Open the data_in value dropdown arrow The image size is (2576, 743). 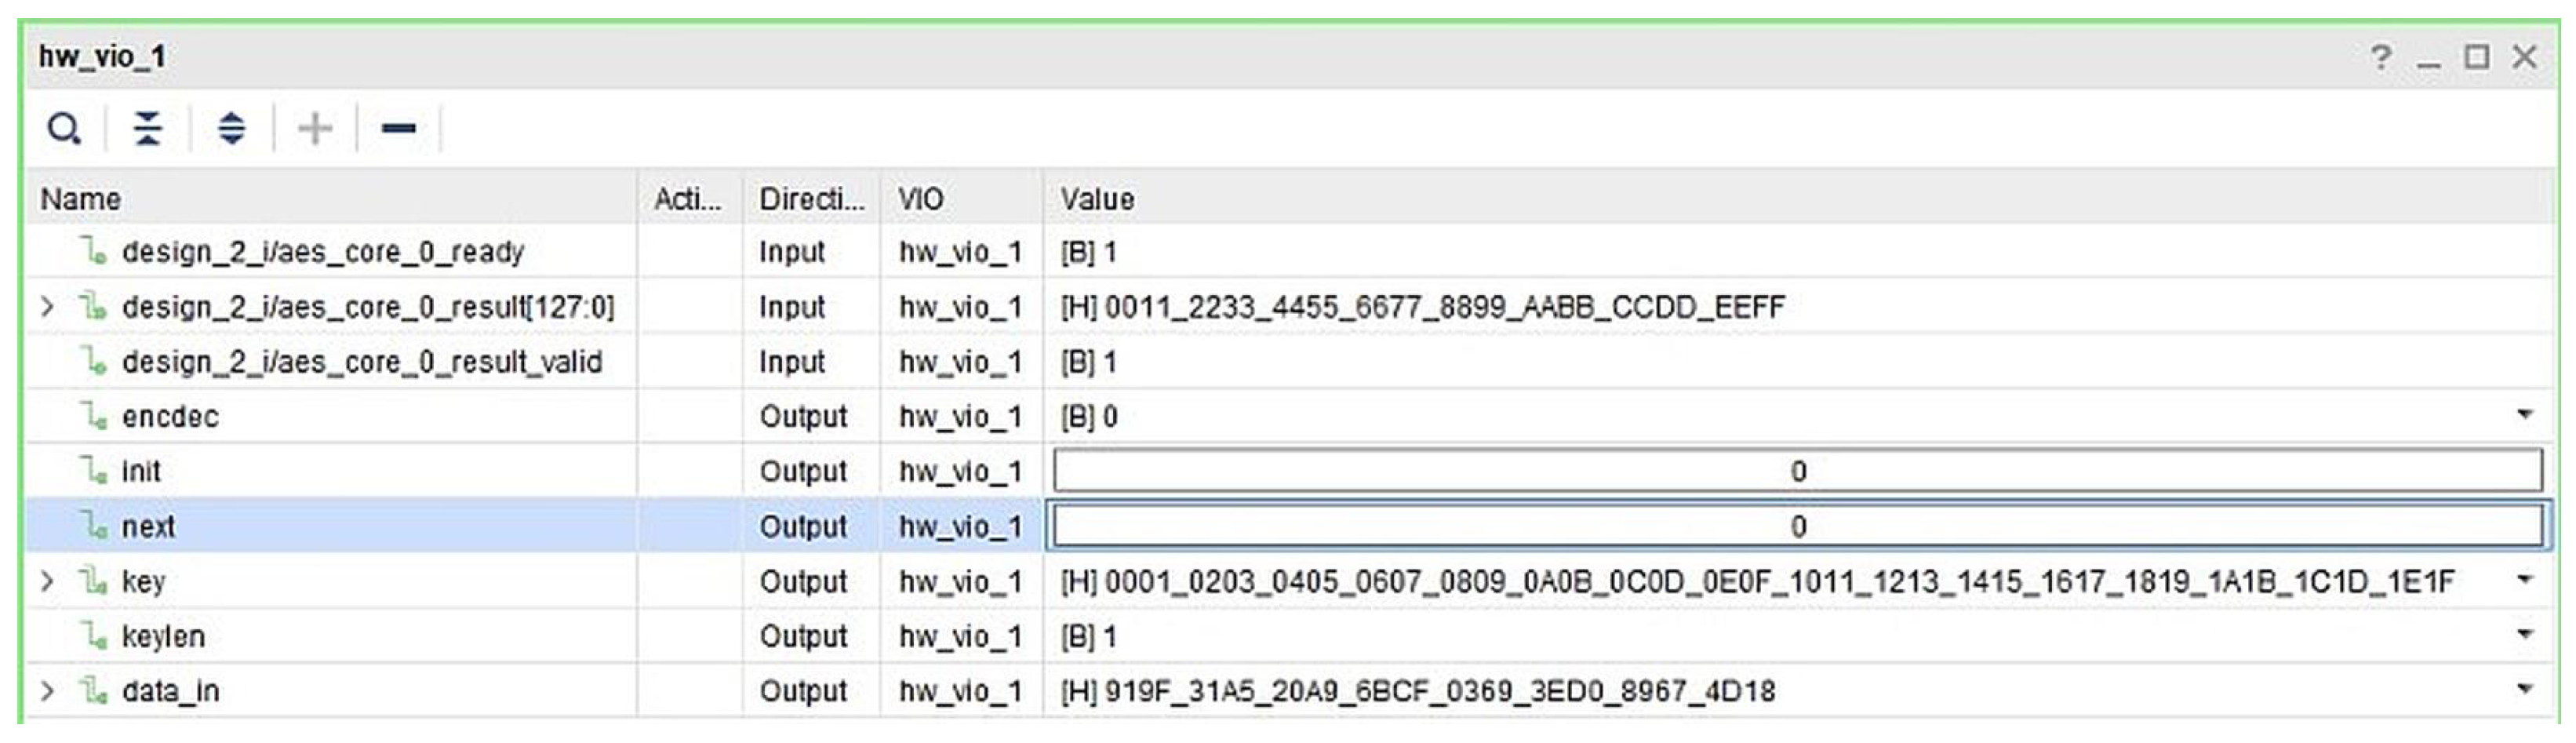(x=2525, y=689)
